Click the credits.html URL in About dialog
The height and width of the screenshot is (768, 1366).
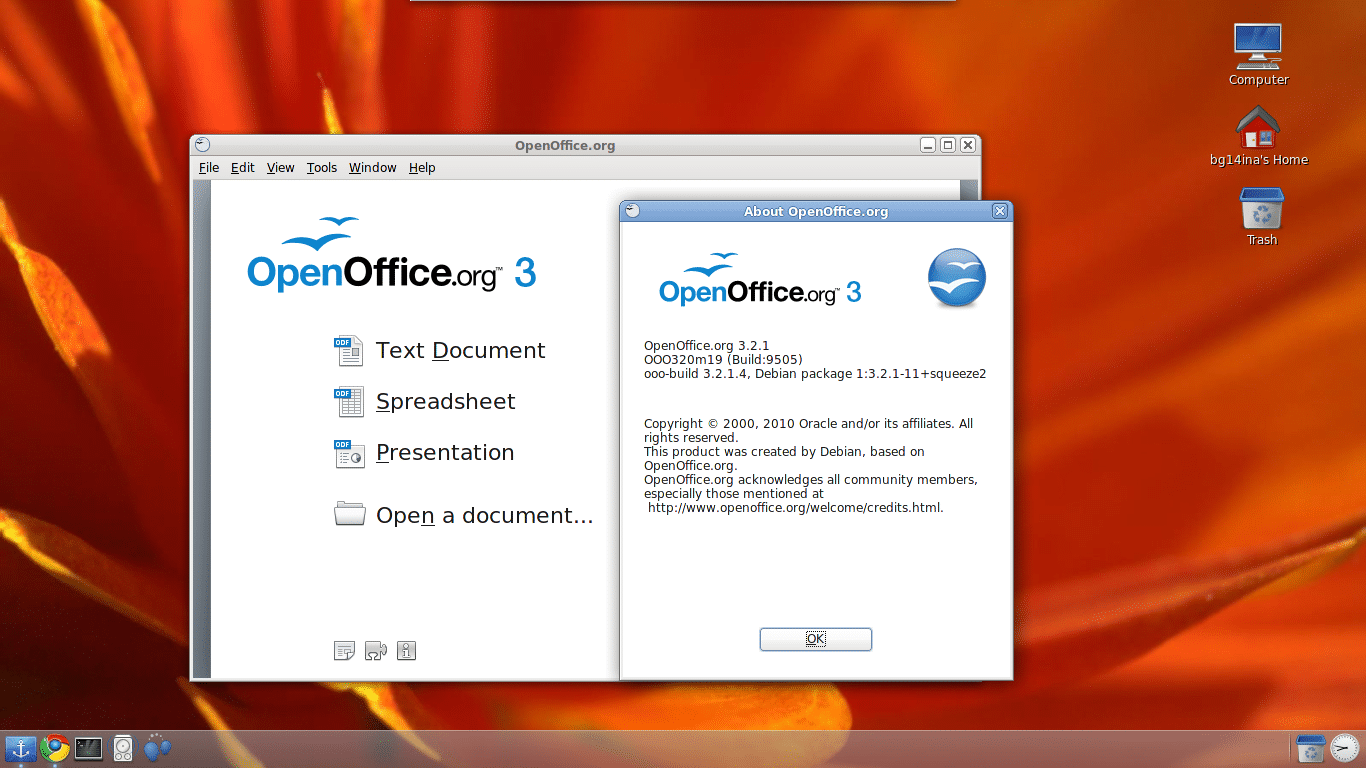[x=796, y=508]
